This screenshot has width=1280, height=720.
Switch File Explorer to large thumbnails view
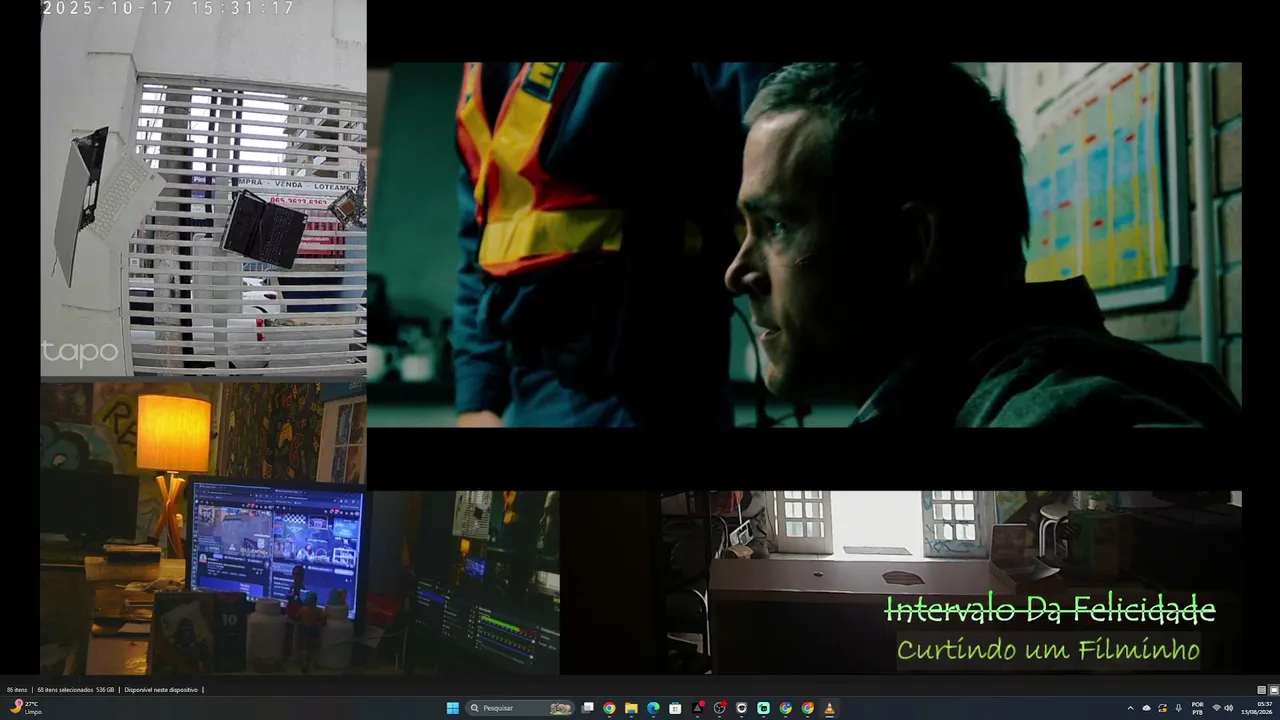coord(1274,690)
